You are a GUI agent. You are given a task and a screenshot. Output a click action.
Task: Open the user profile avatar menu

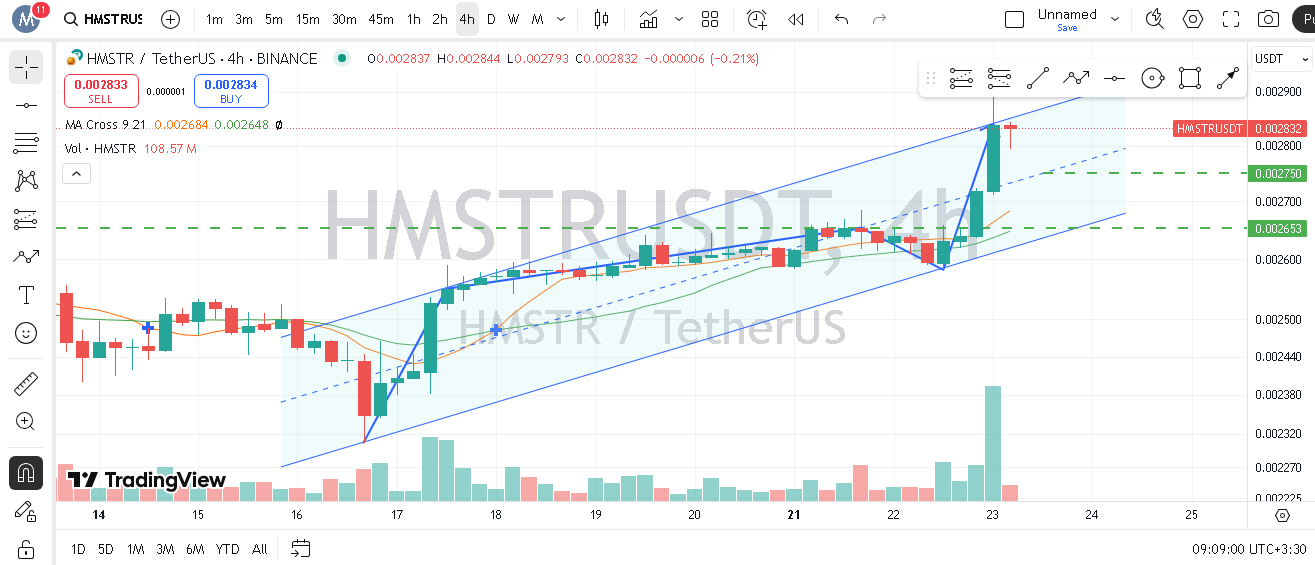click(x=28, y=18)
